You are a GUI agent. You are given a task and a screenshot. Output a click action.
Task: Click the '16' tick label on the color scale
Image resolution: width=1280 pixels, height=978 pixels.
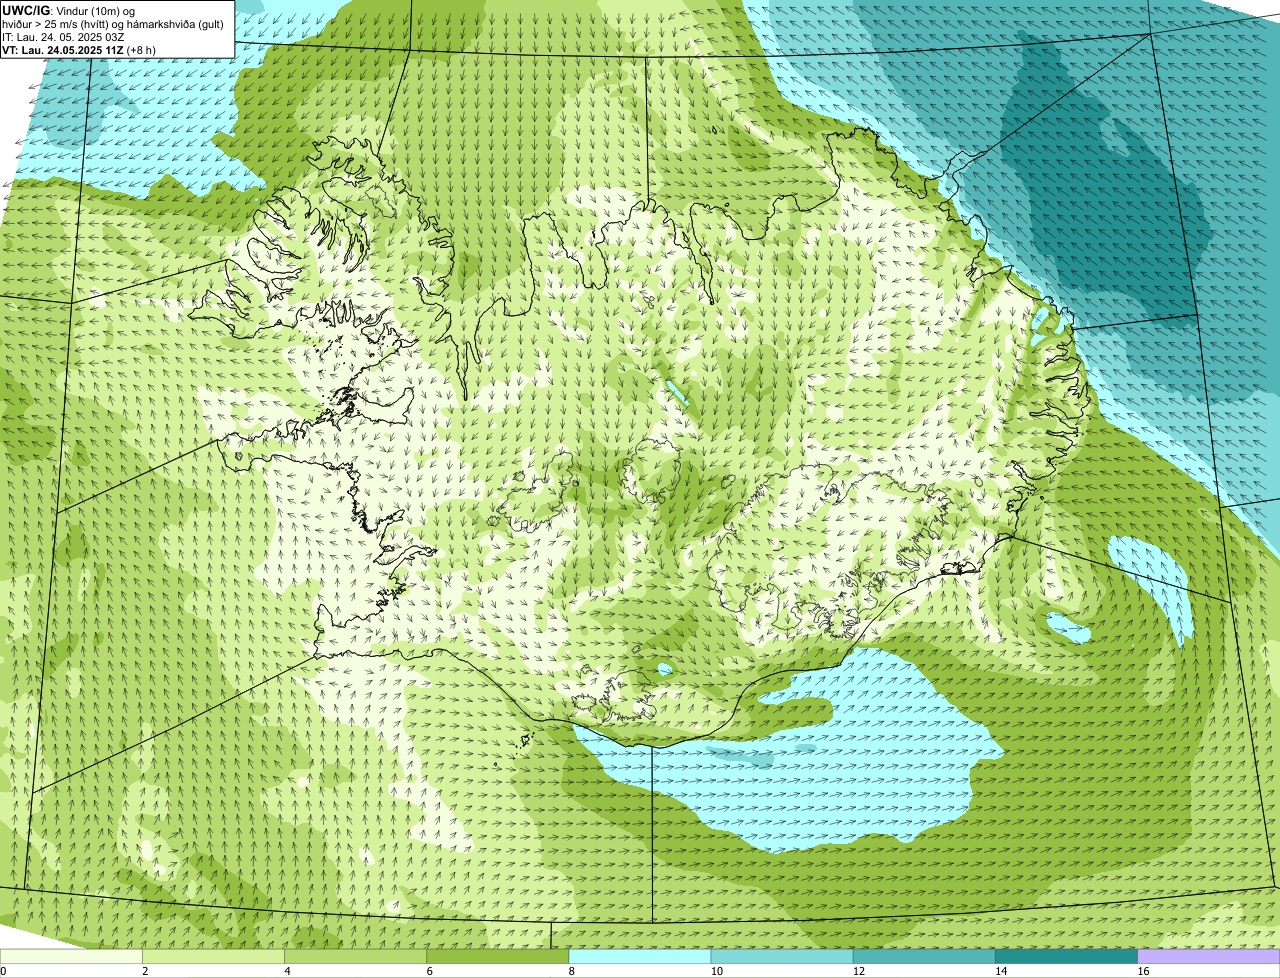tap(1142, 971)
